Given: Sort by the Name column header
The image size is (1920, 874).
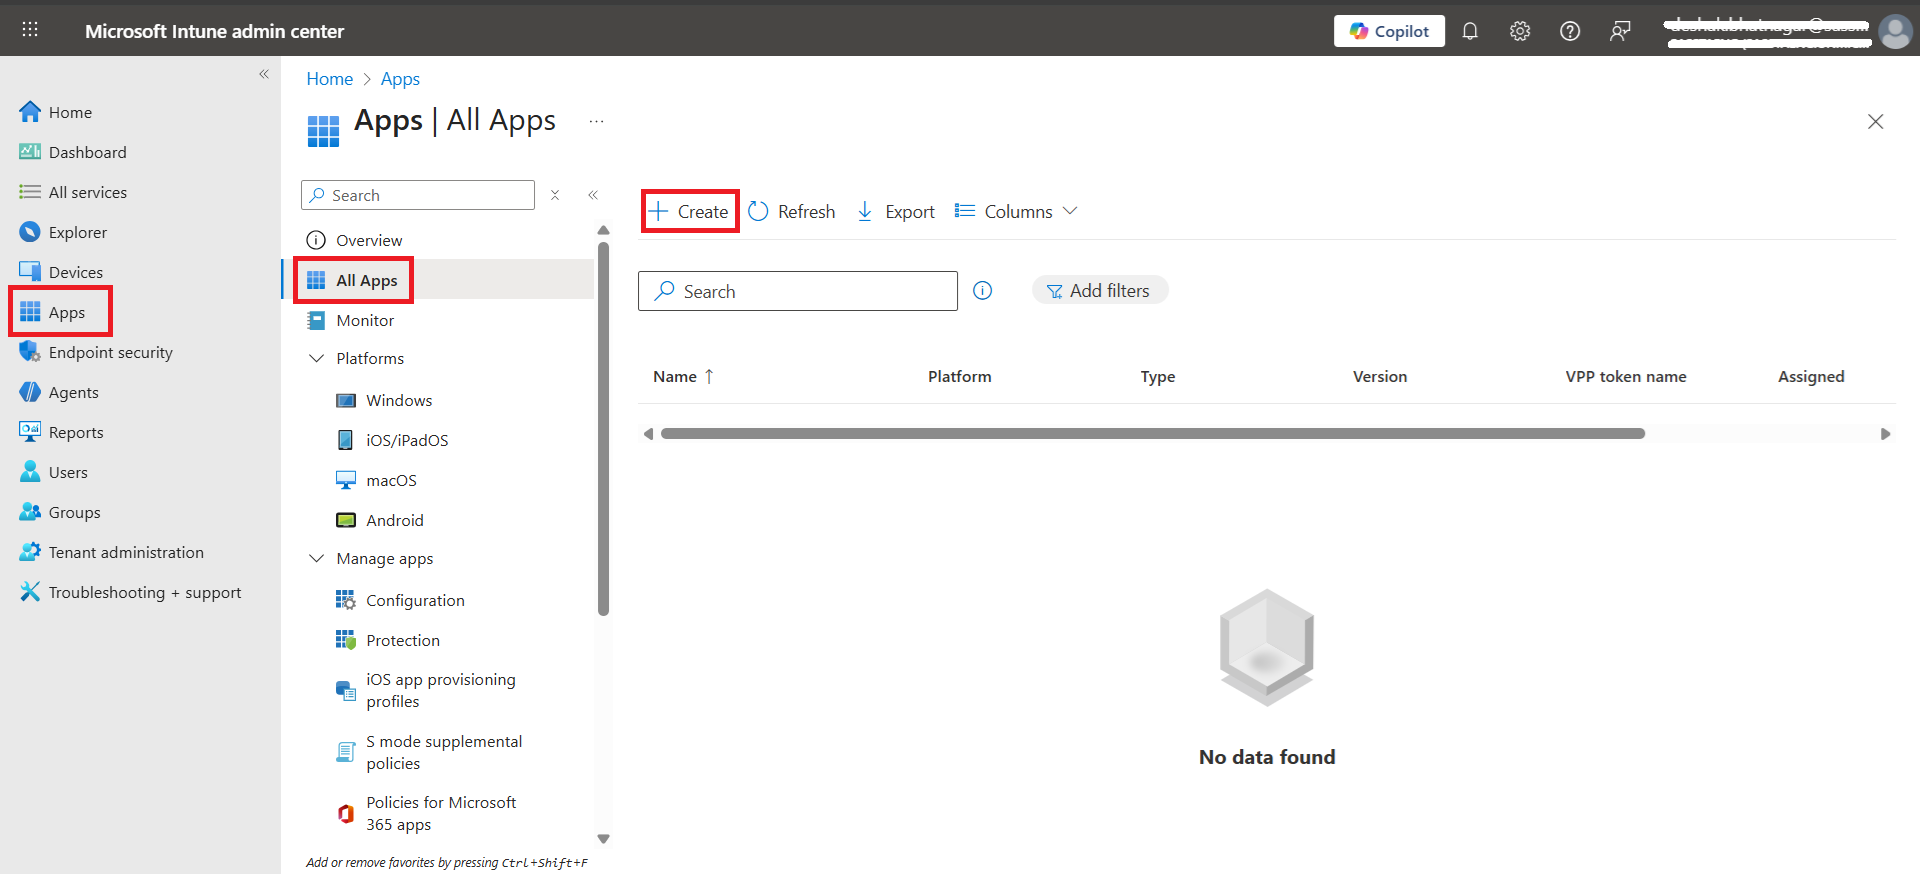Looking at the screenshot, I should [x=675, y=377].
